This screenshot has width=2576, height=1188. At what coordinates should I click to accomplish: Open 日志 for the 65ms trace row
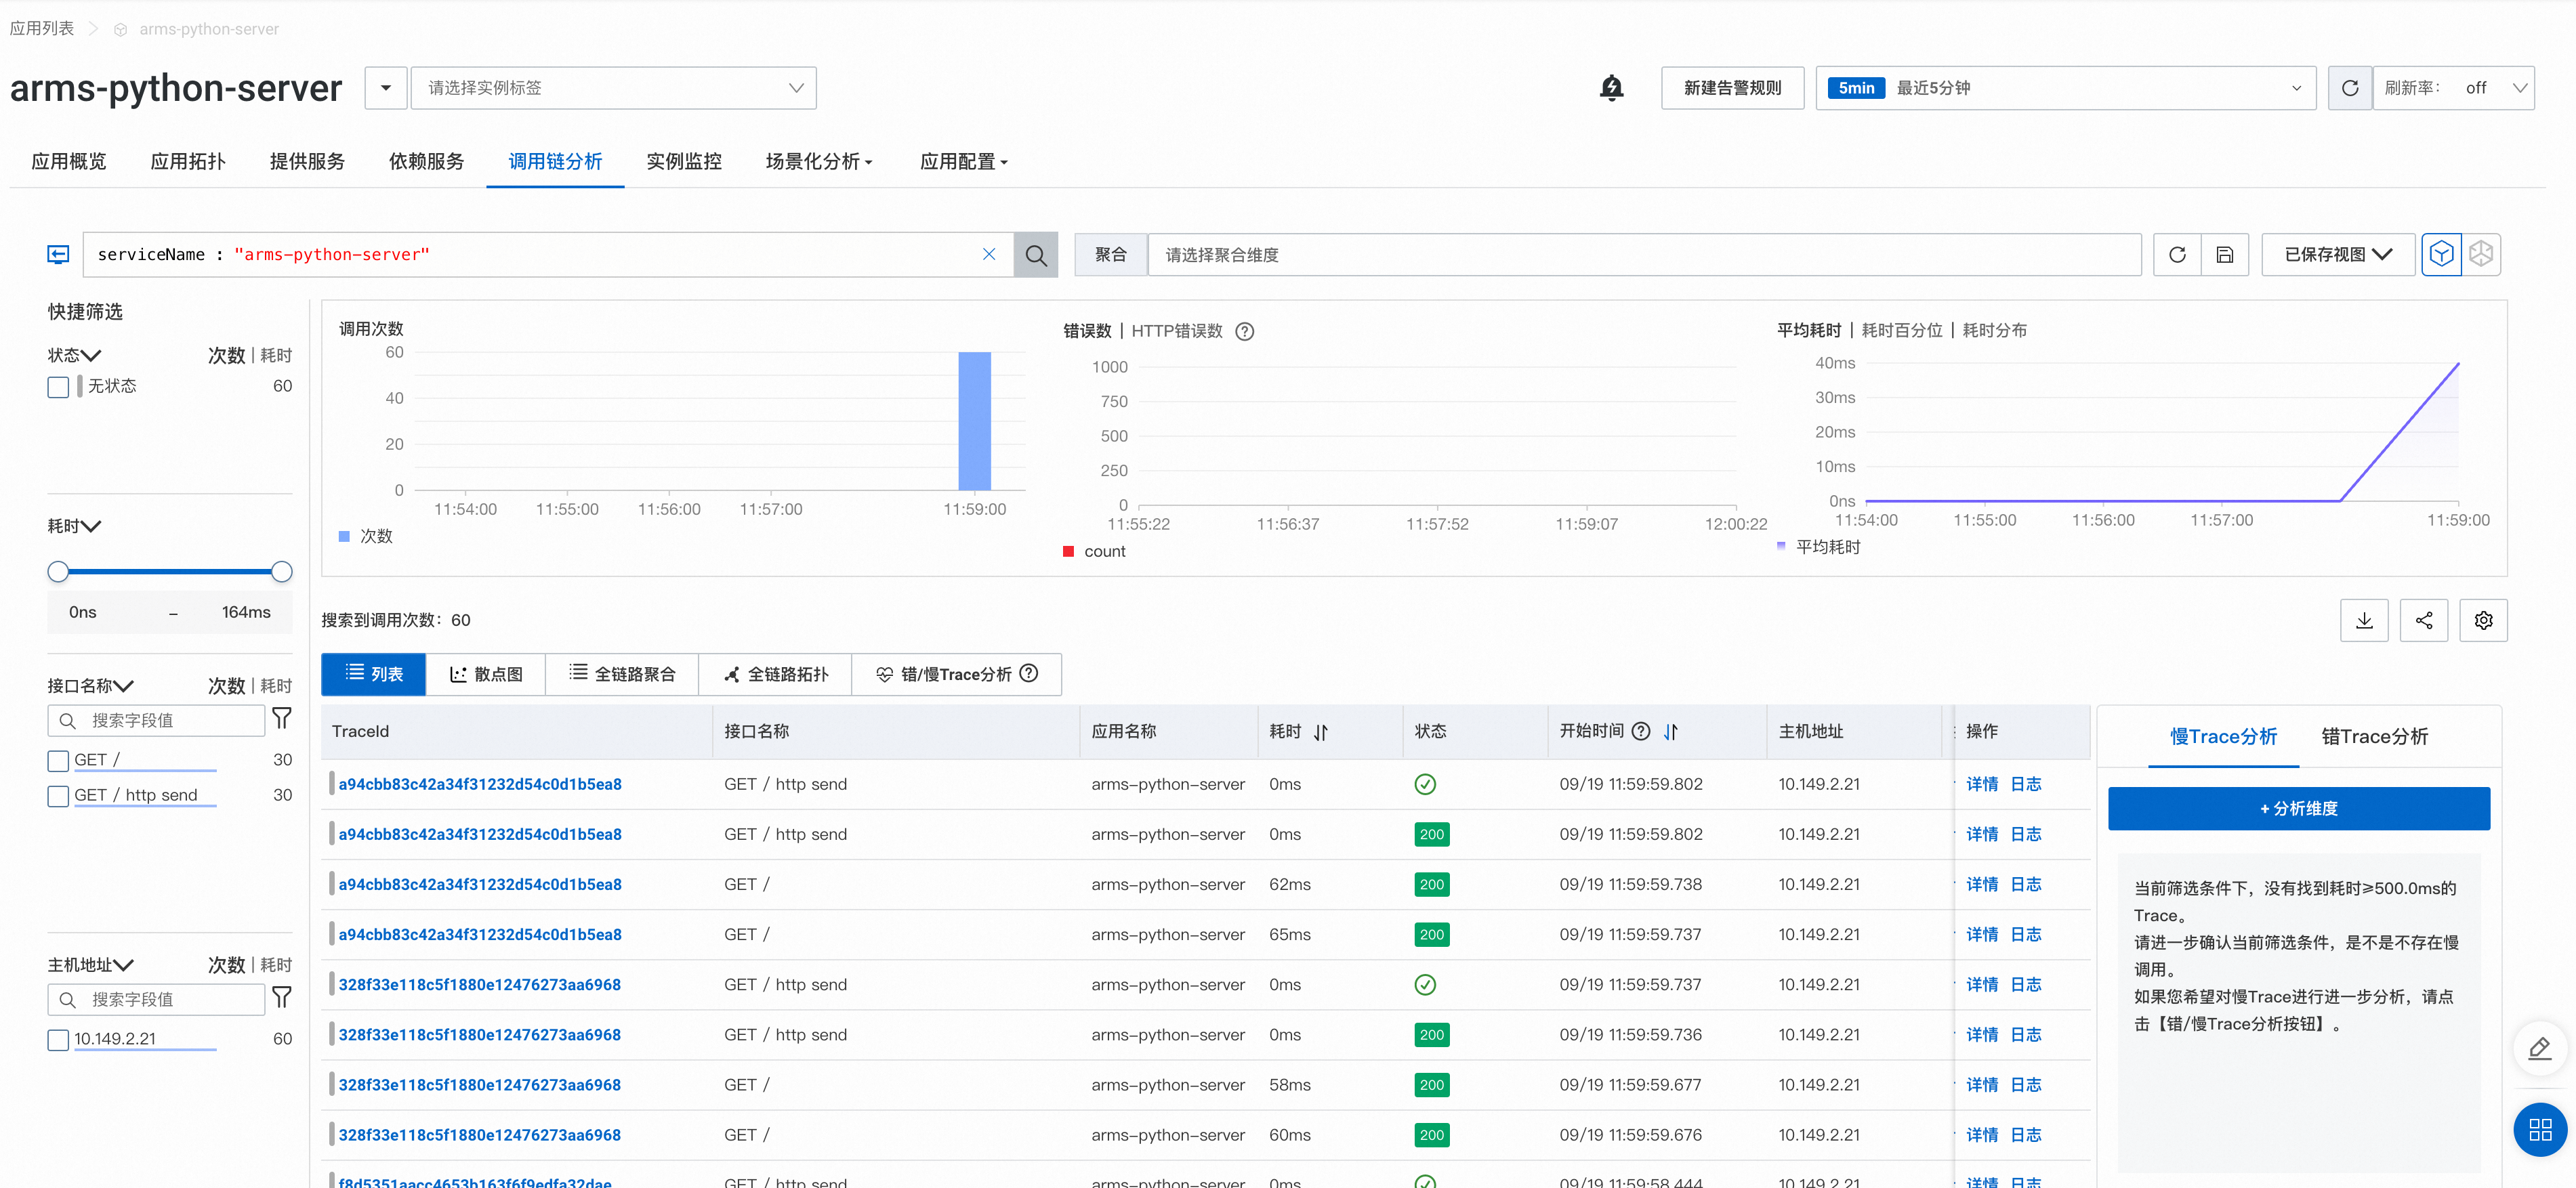pos(2025,934)
